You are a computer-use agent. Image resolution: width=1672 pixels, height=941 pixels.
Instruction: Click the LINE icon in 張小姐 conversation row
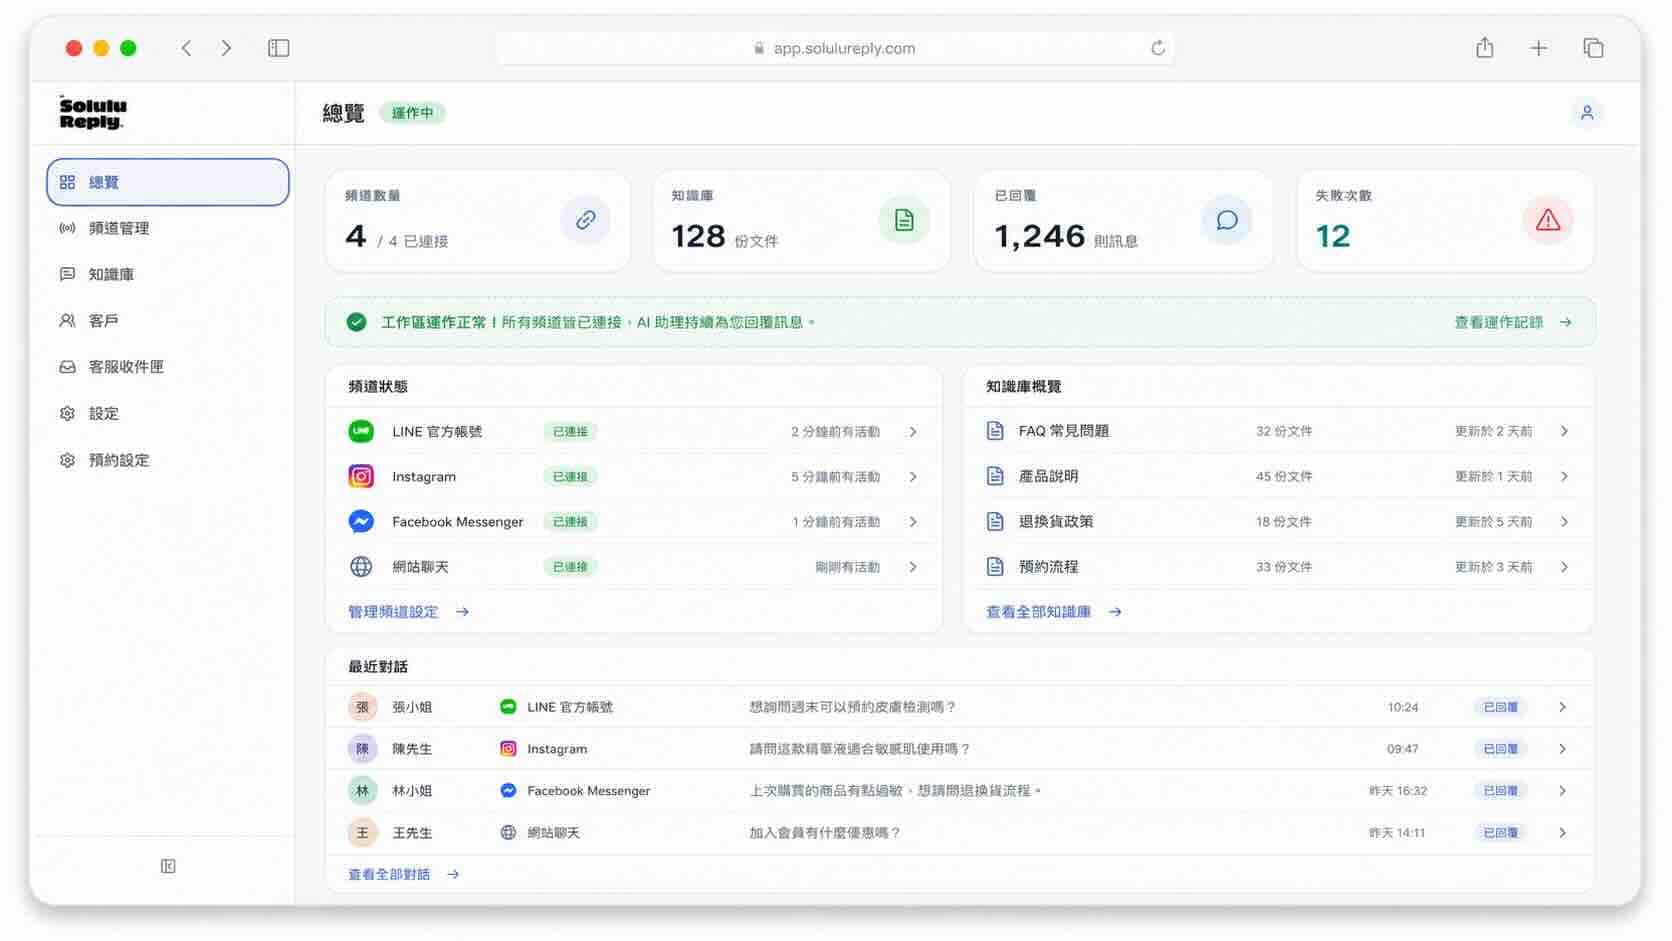(508, 707)
